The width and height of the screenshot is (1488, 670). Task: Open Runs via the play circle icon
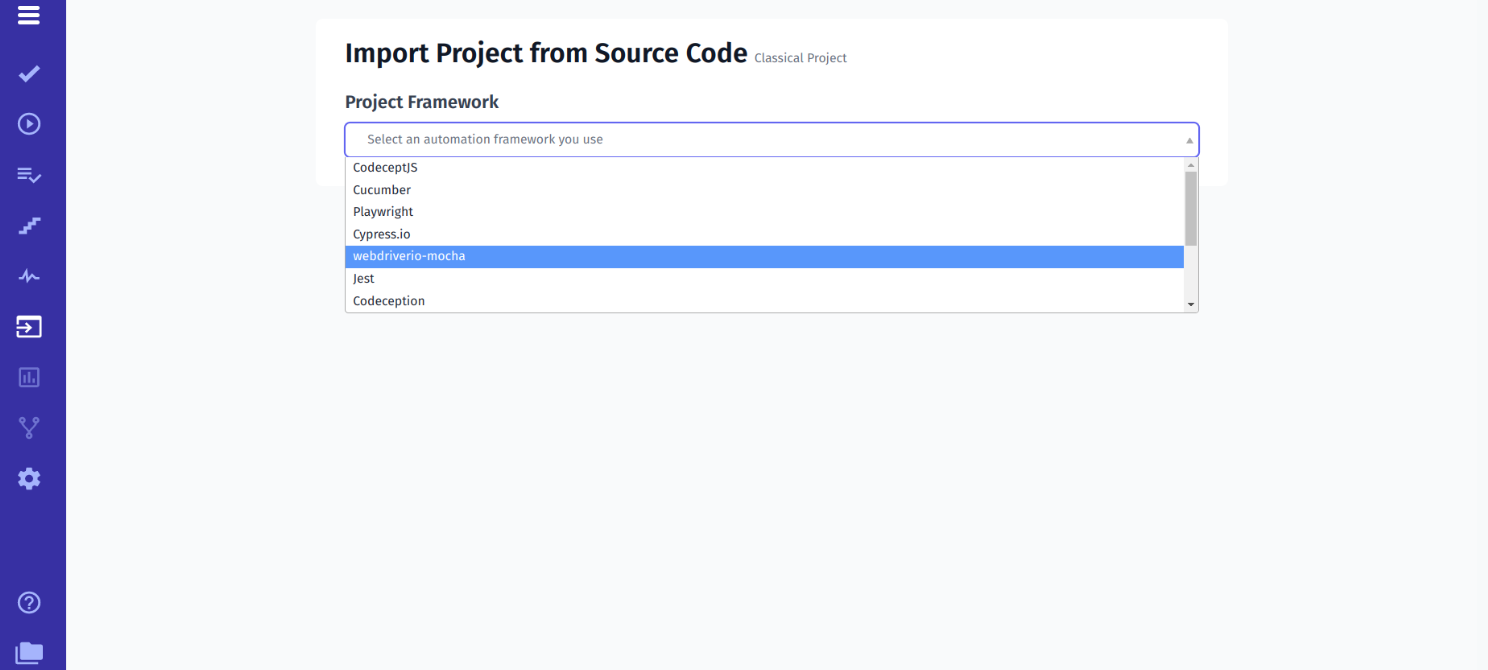click(28, 123)
